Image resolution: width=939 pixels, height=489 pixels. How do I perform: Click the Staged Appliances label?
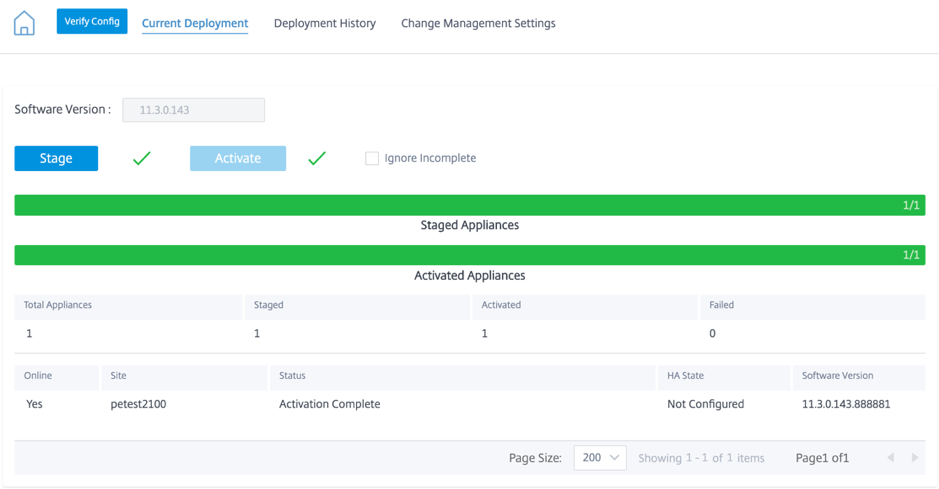(470, 225)
